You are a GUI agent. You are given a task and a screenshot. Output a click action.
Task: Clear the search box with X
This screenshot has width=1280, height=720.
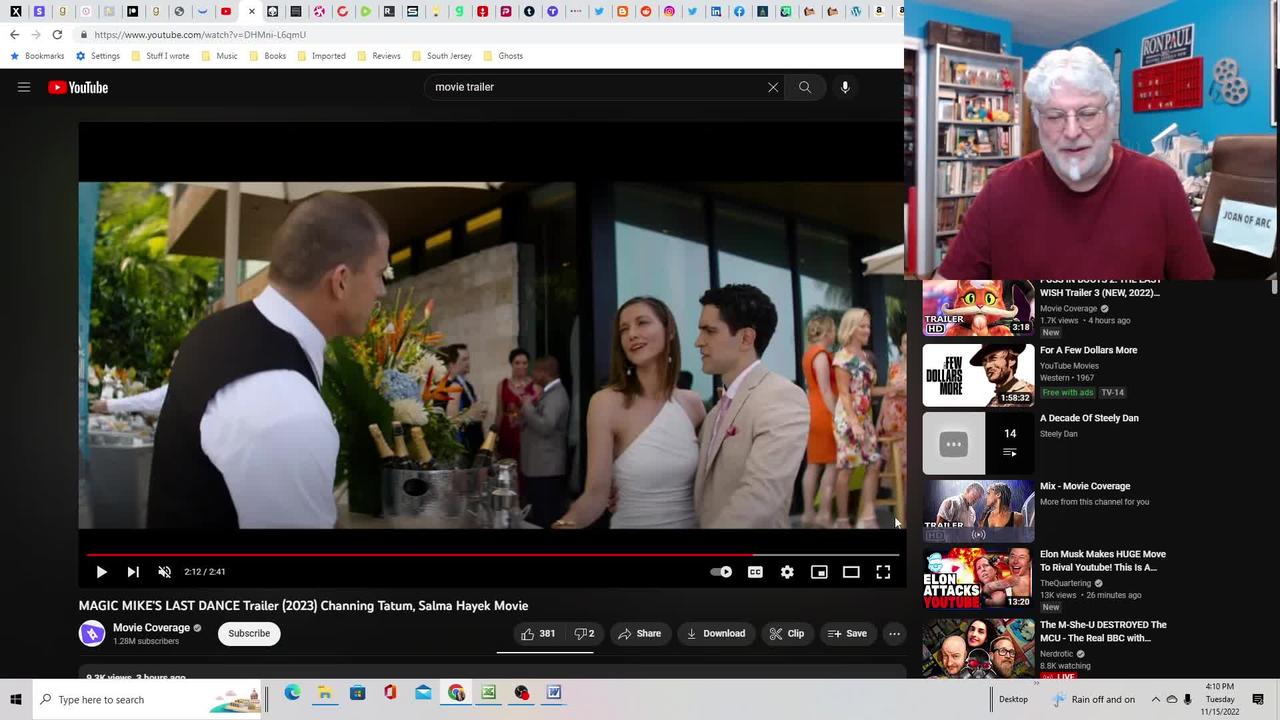pyautogui.click(x=773, y=87)
